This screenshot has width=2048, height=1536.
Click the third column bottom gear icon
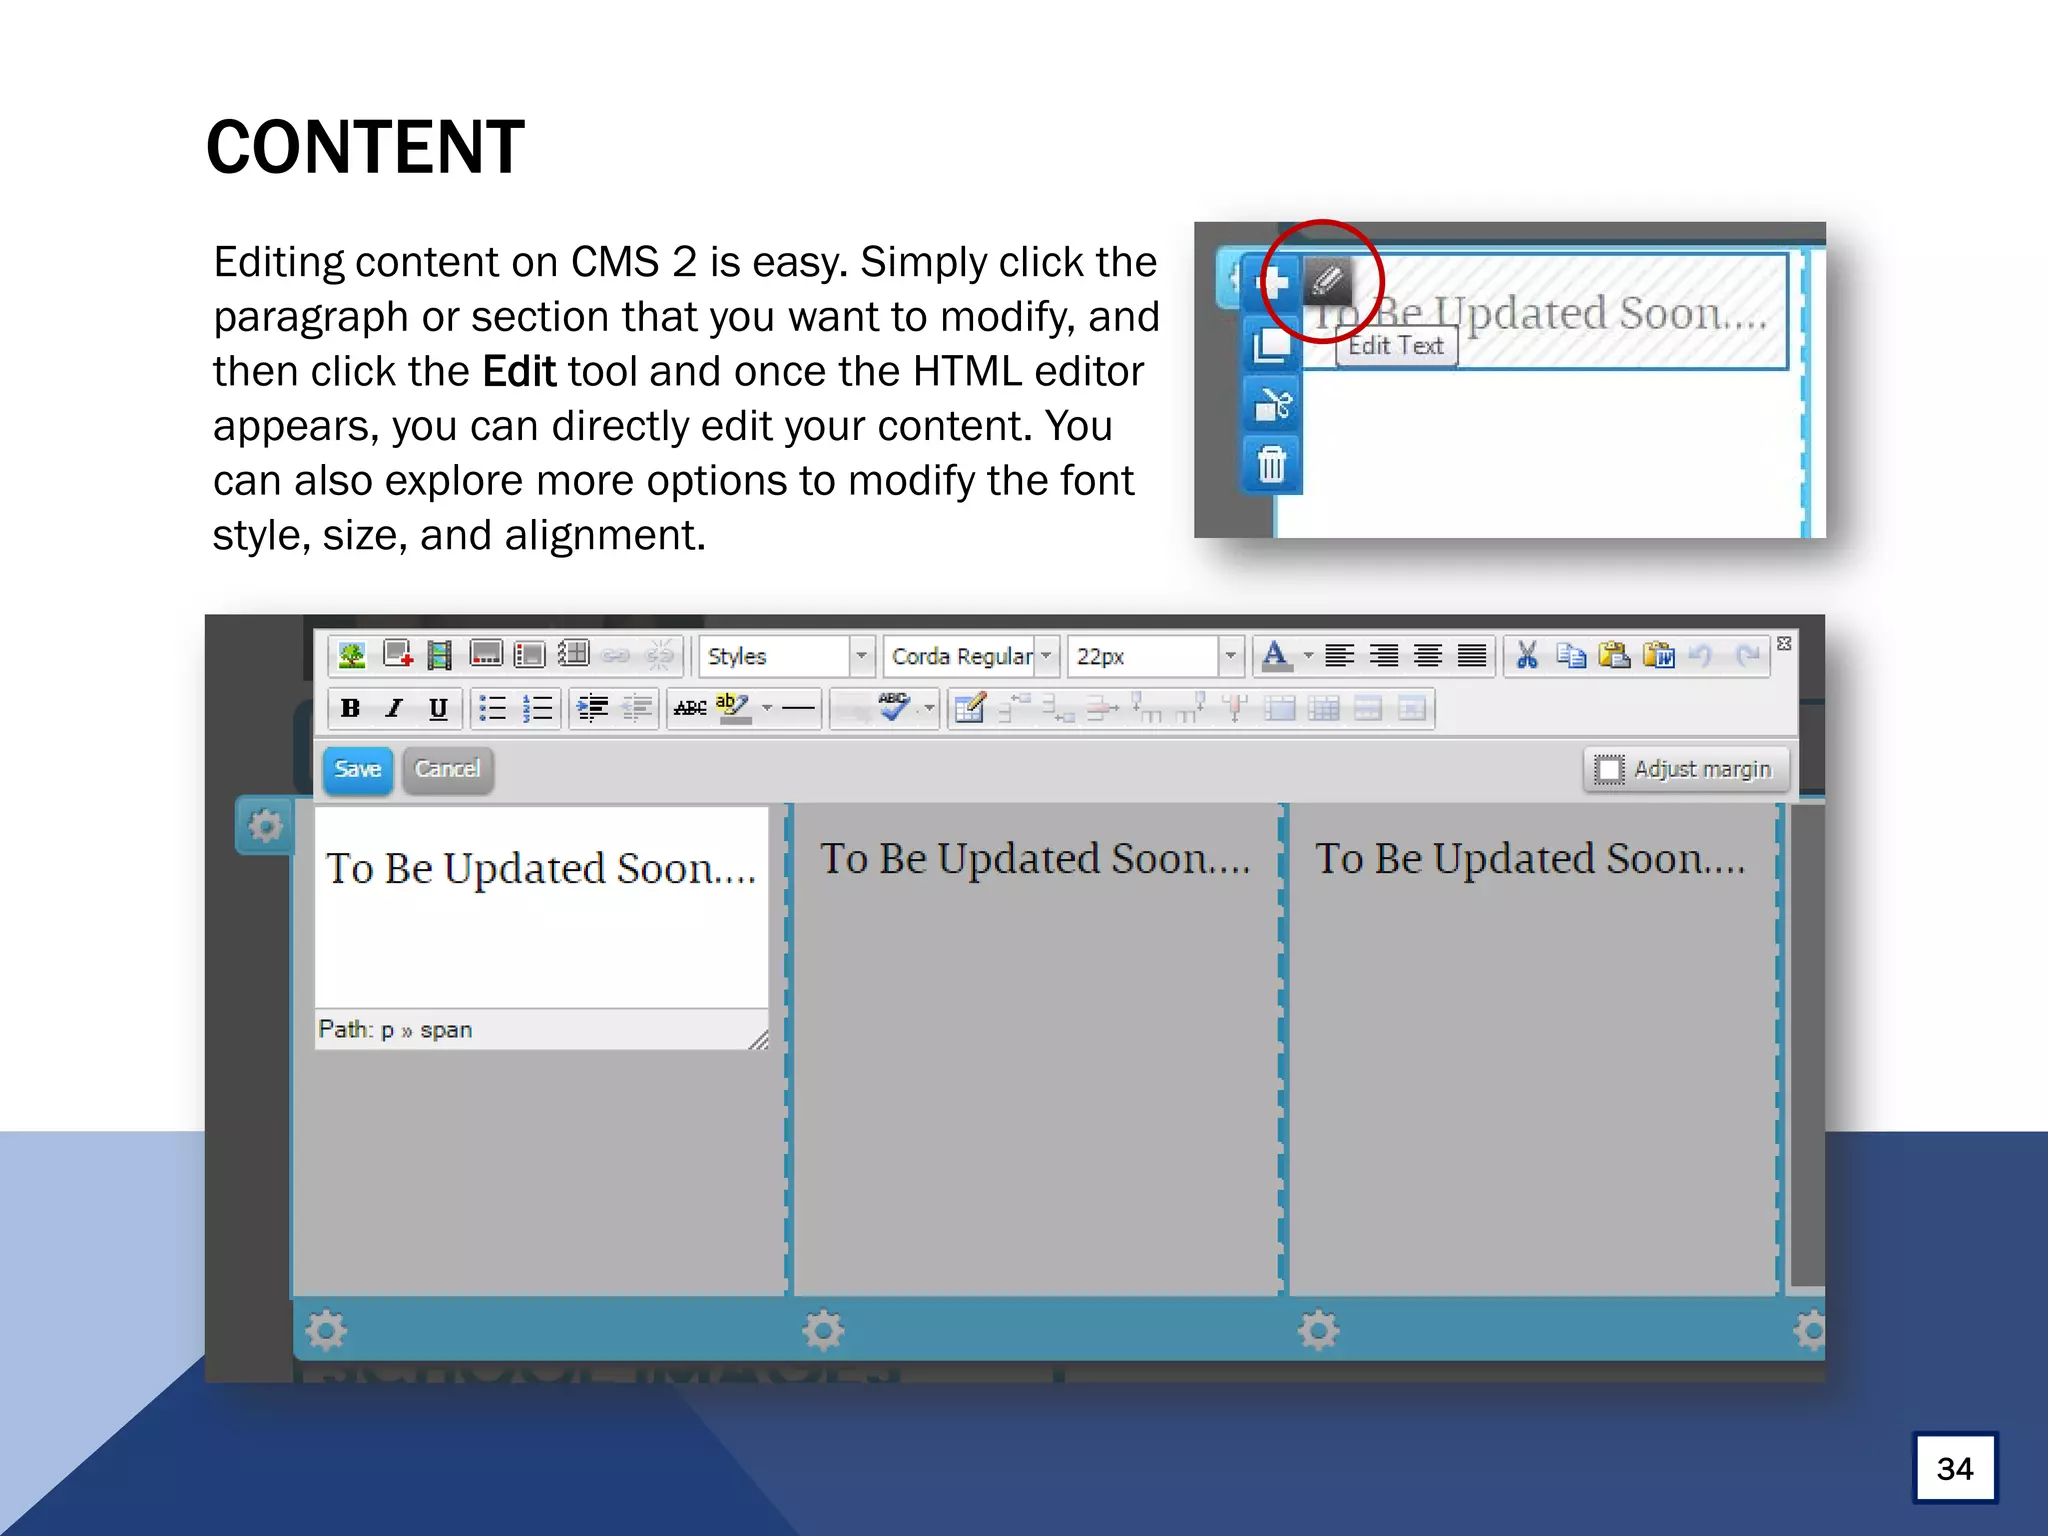(1318, 1331)
